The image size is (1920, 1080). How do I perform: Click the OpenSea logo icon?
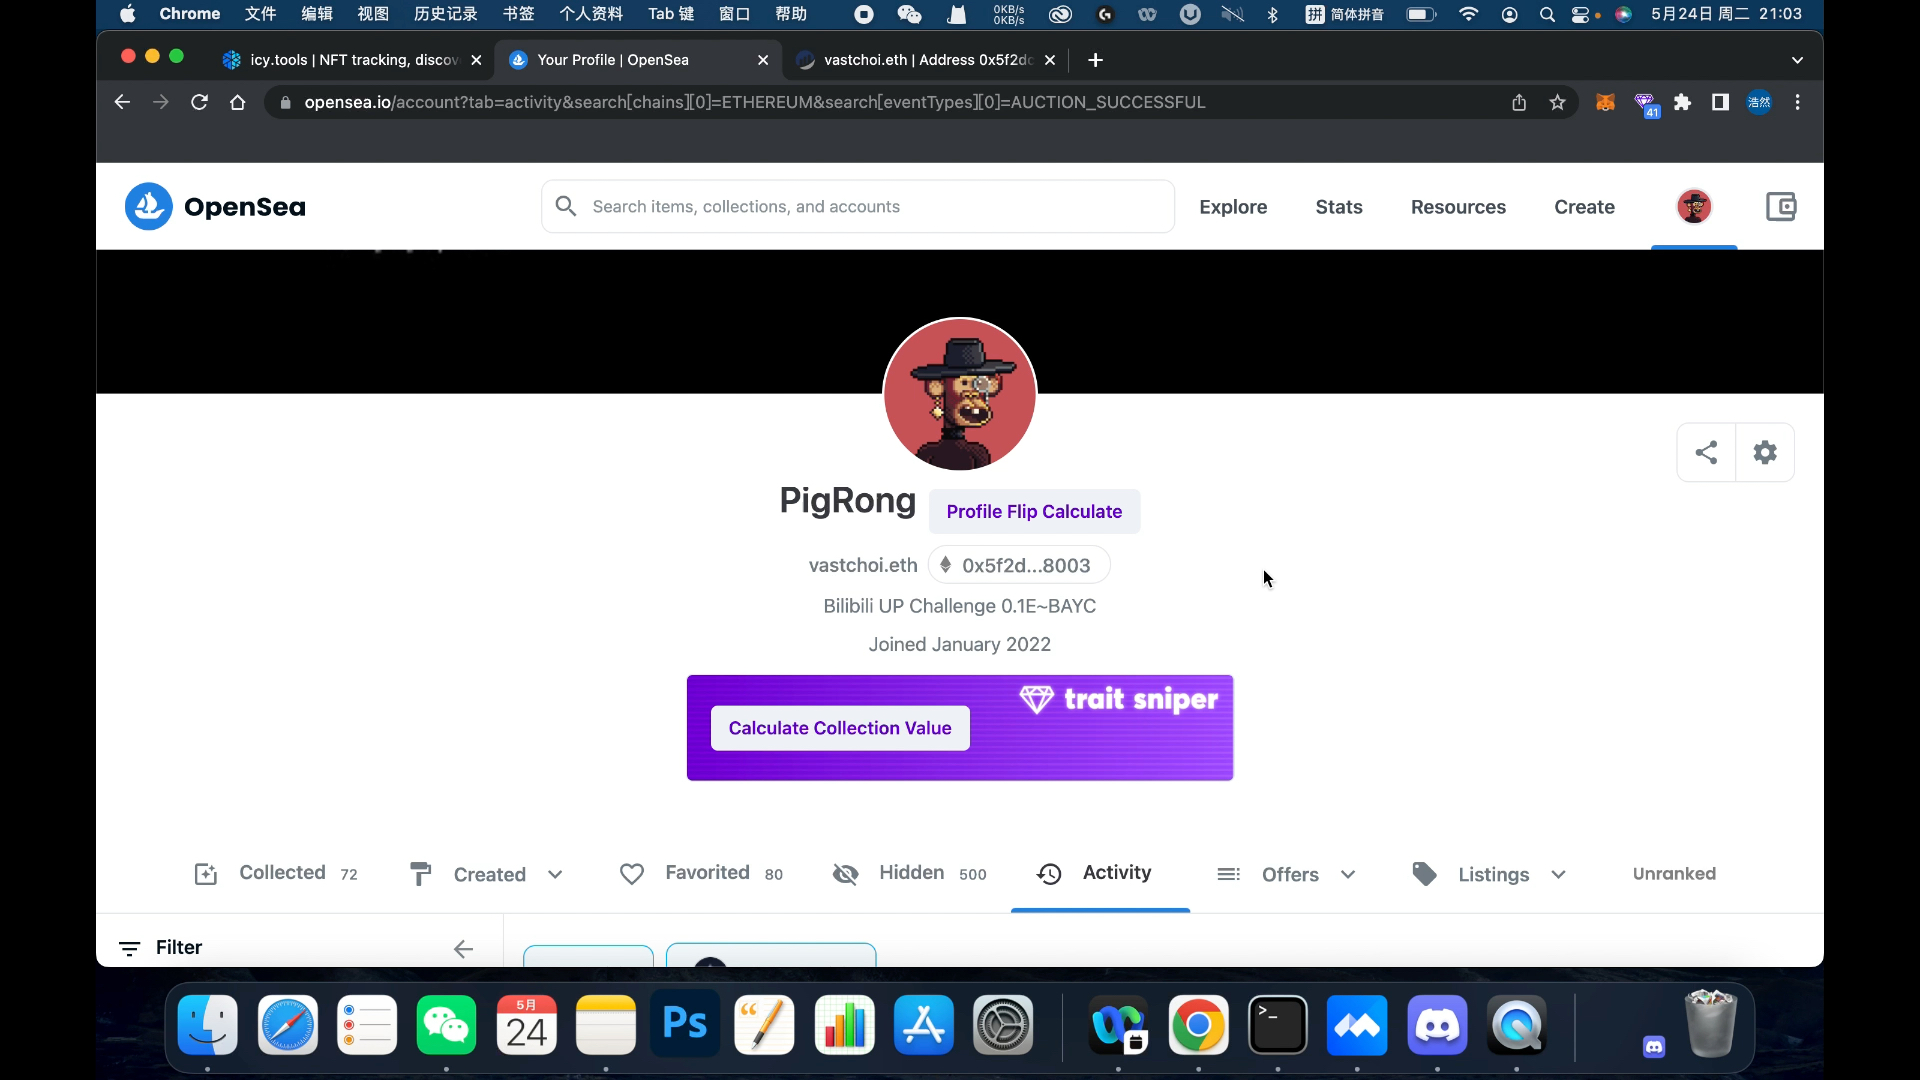pyautogui.click(x=148, y=207)
